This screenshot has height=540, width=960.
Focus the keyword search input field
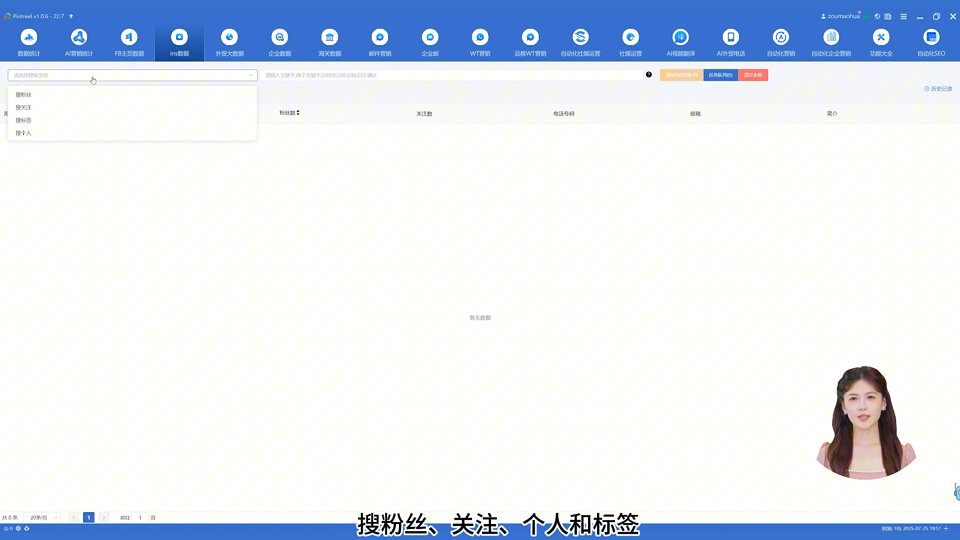pos(452,75)
